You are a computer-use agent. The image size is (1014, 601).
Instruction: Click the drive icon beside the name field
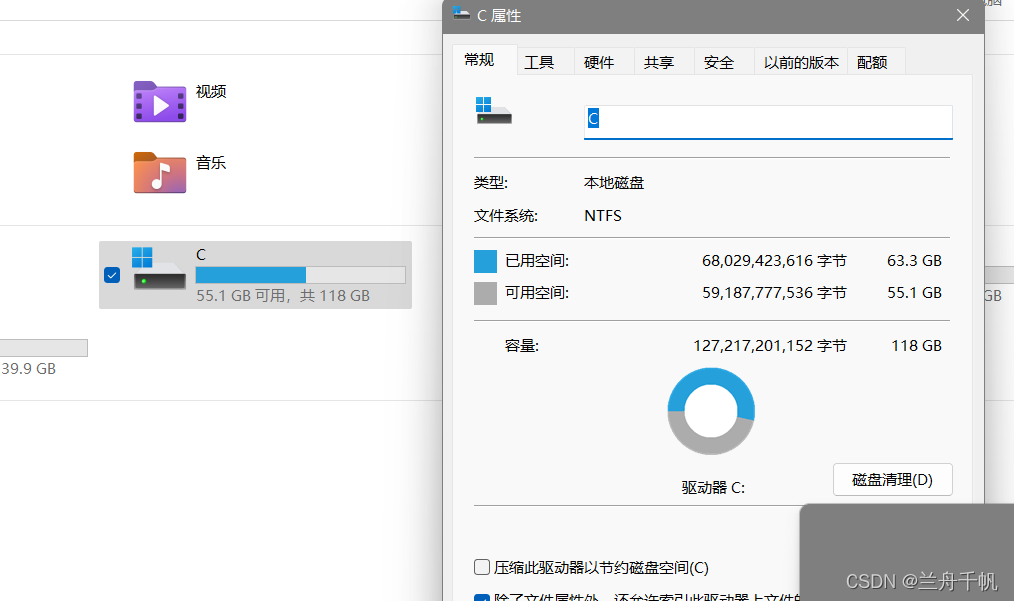493,111
